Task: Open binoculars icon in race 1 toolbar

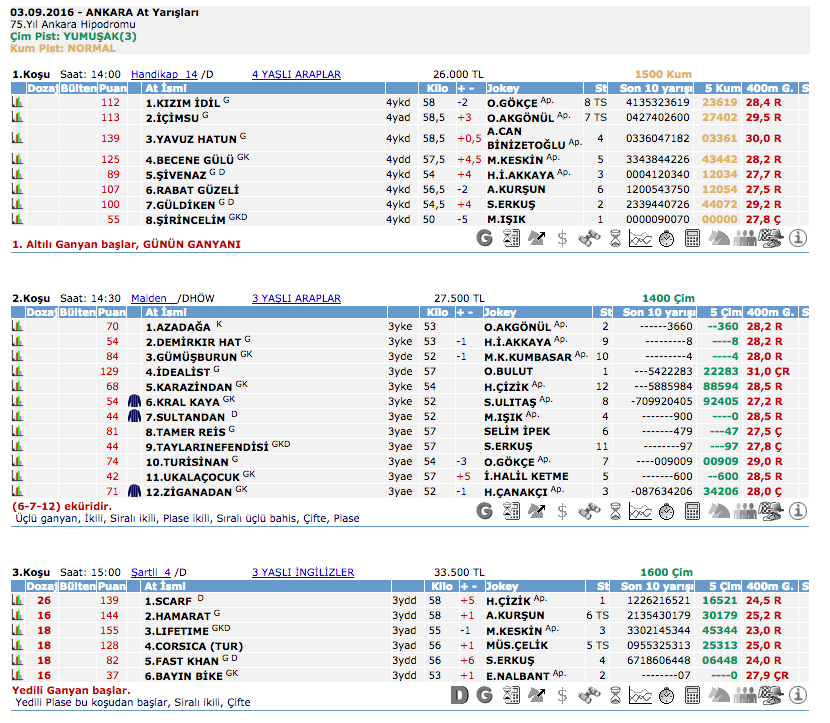Action: [x=589, y=238]
